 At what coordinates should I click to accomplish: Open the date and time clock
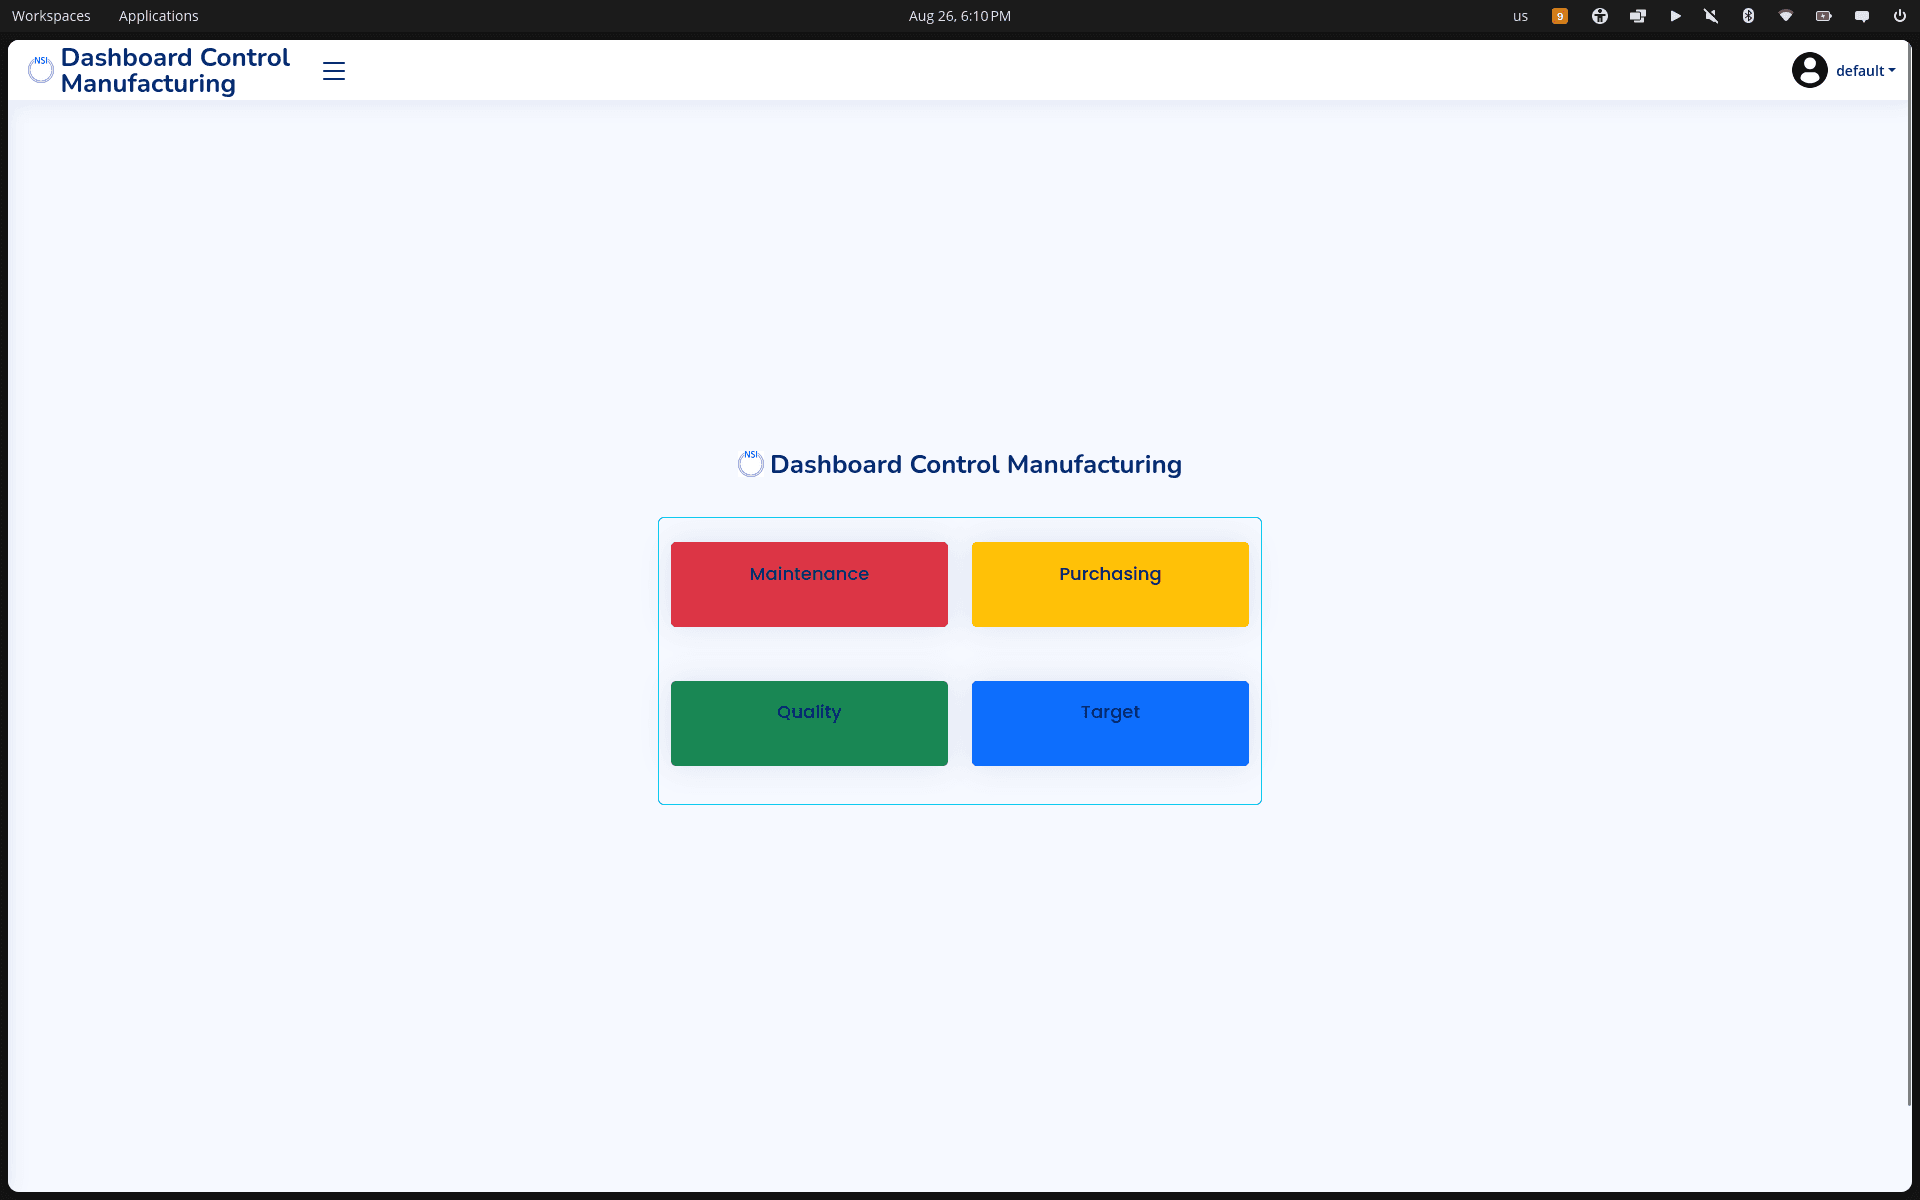(x=960, y=16)
